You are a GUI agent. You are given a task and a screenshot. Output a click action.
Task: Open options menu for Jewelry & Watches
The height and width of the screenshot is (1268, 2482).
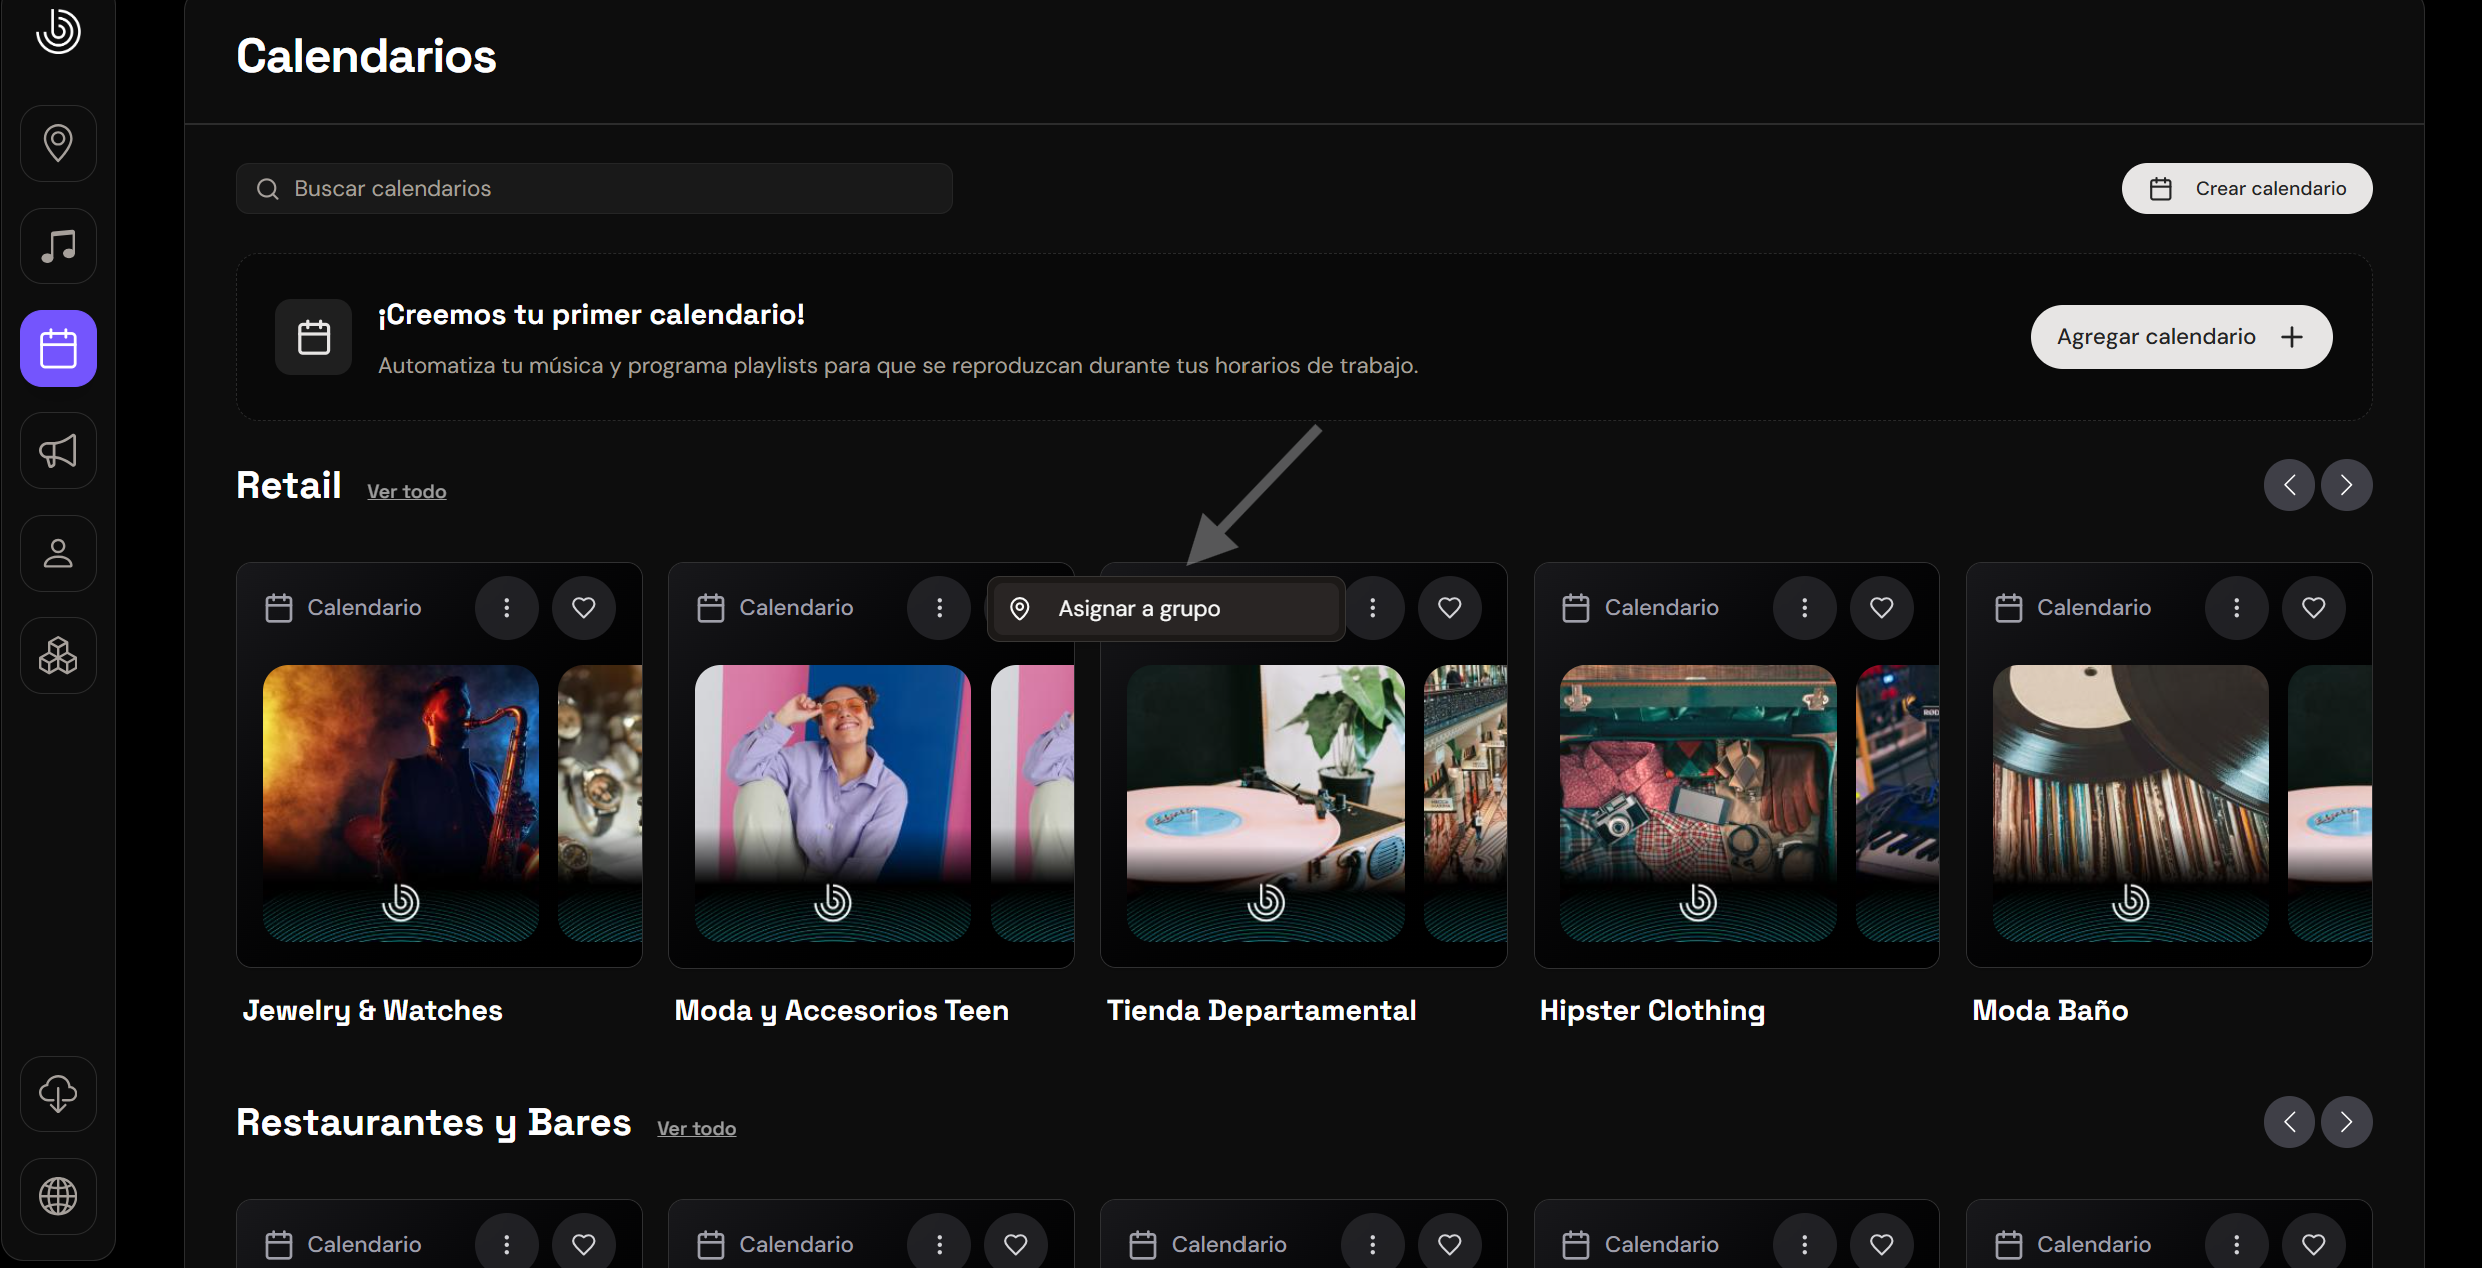(x=507, y=608)
